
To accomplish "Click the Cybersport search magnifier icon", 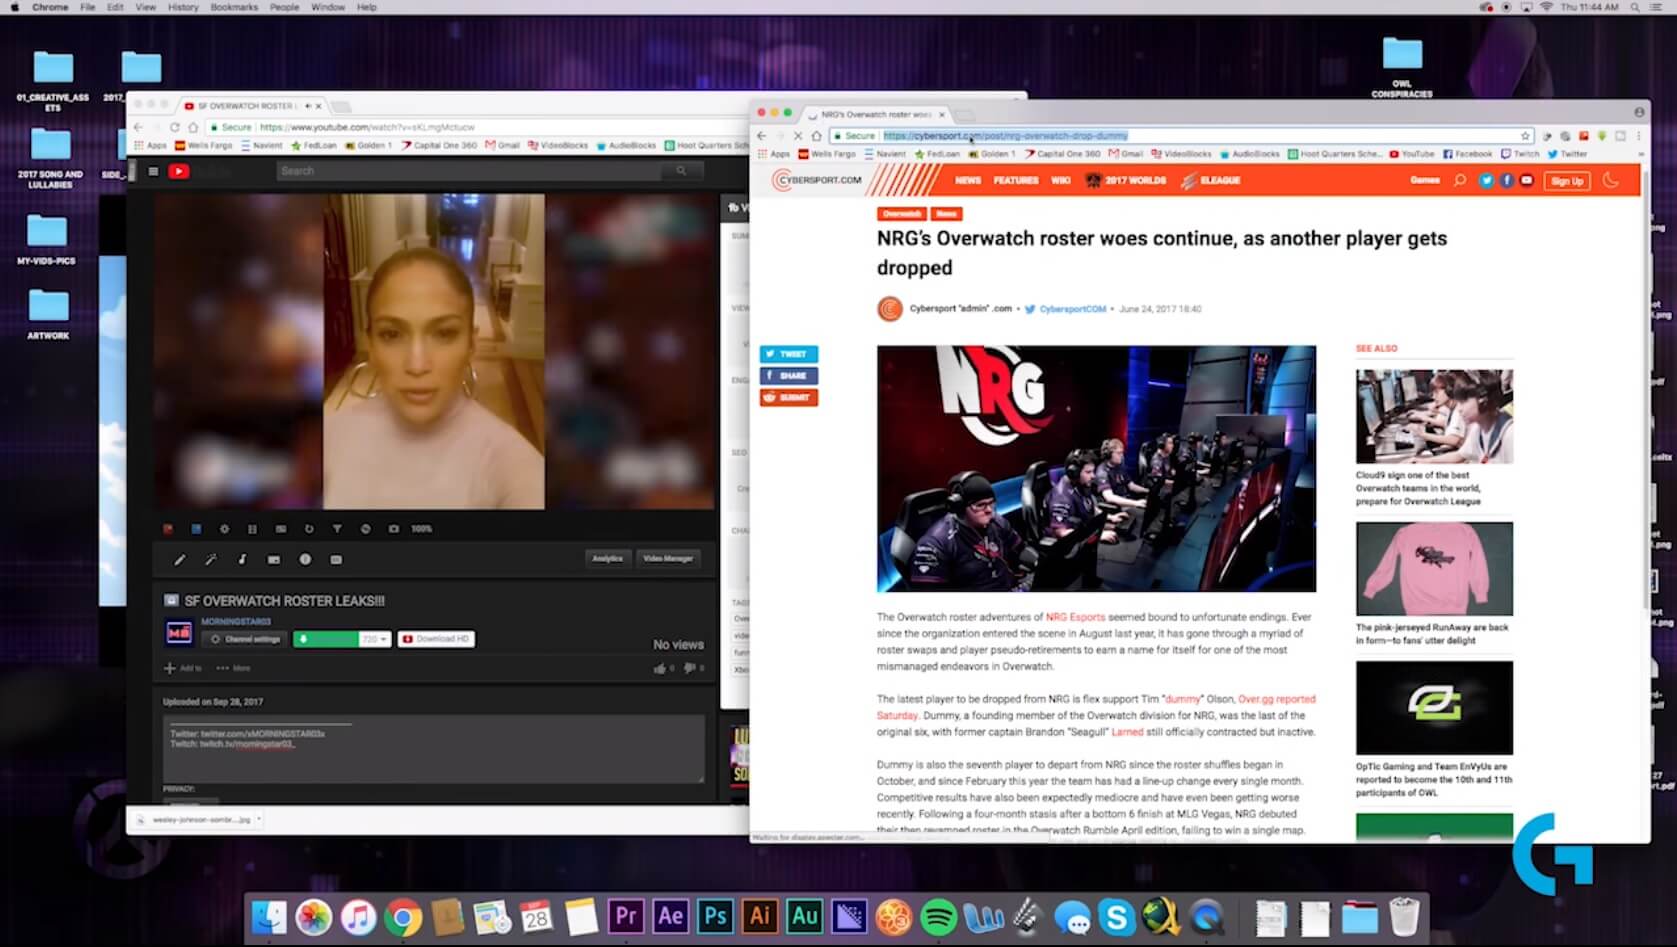I will pos(1460,181).
